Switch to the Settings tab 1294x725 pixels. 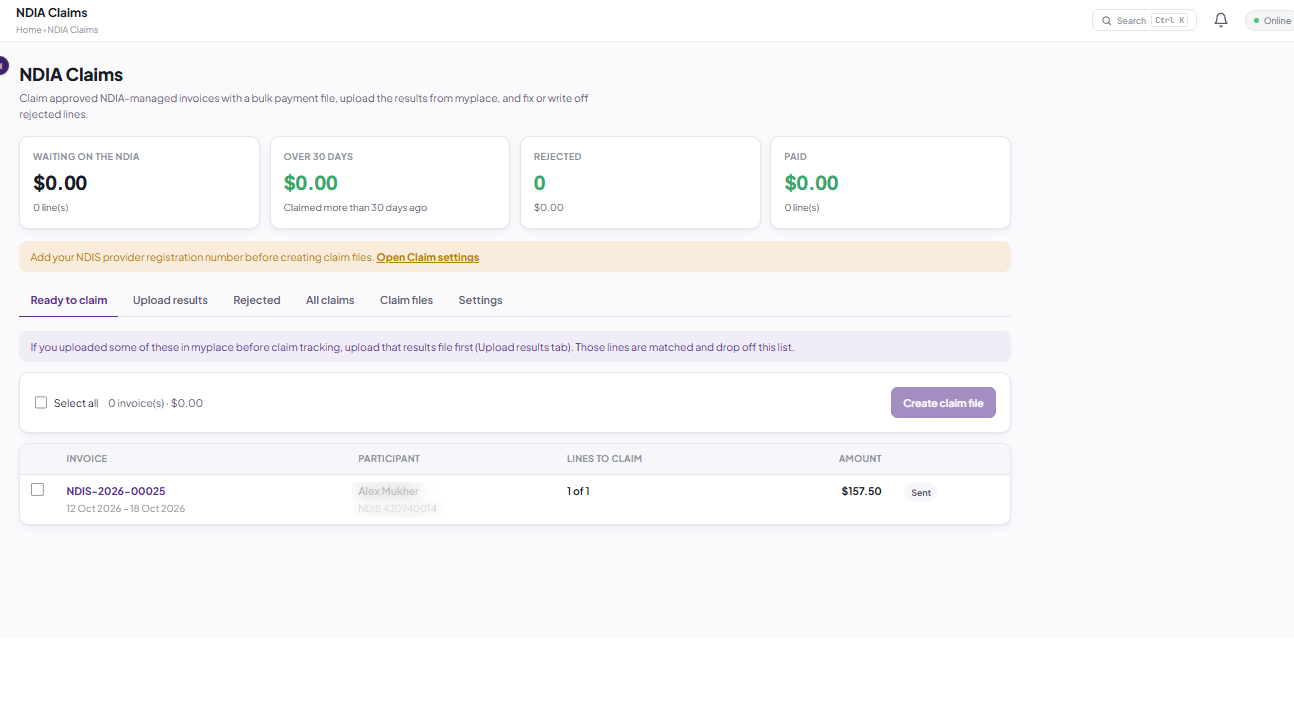480,300
